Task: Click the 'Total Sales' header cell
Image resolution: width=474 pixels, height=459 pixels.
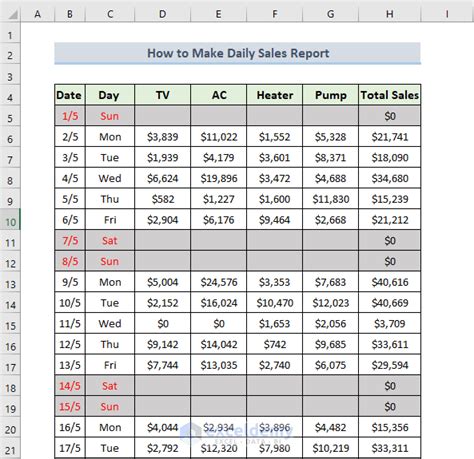Action: coord(390,95)
